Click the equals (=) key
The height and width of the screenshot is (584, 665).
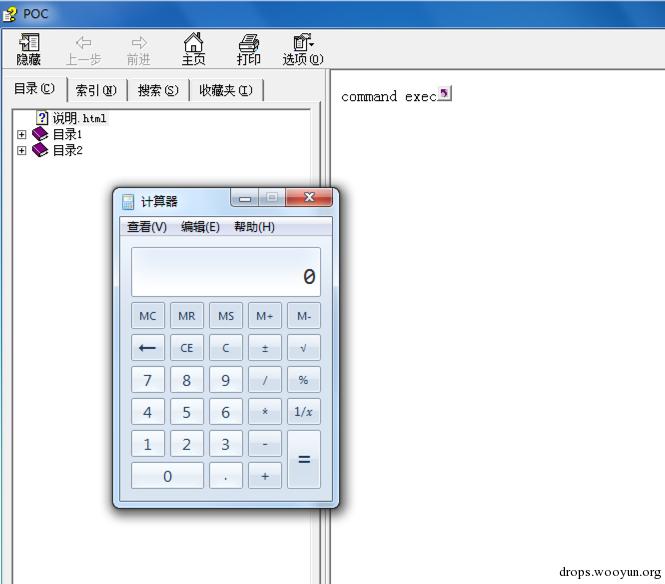(x=304, y=459)
